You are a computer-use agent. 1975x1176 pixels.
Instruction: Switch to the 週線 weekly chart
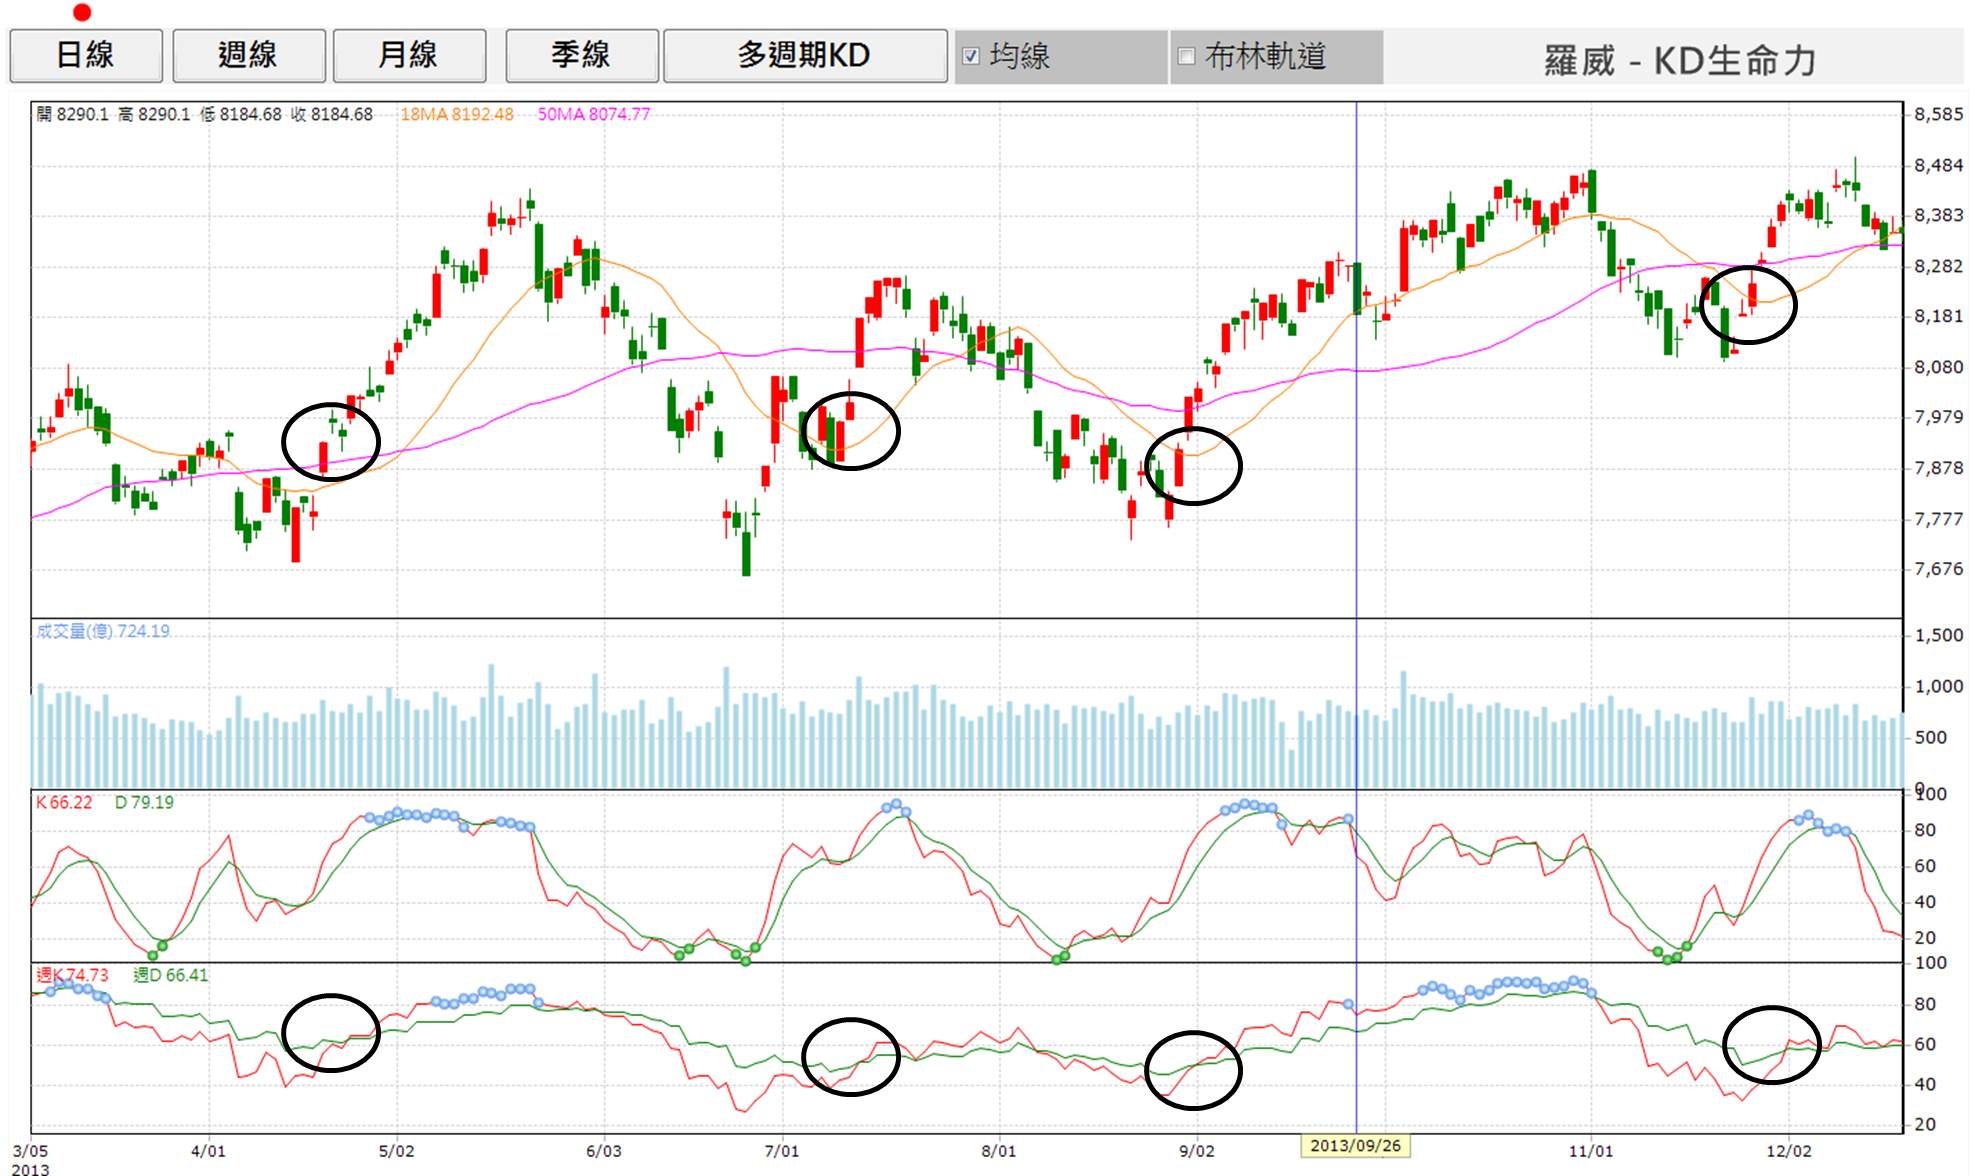coord(248,55)
